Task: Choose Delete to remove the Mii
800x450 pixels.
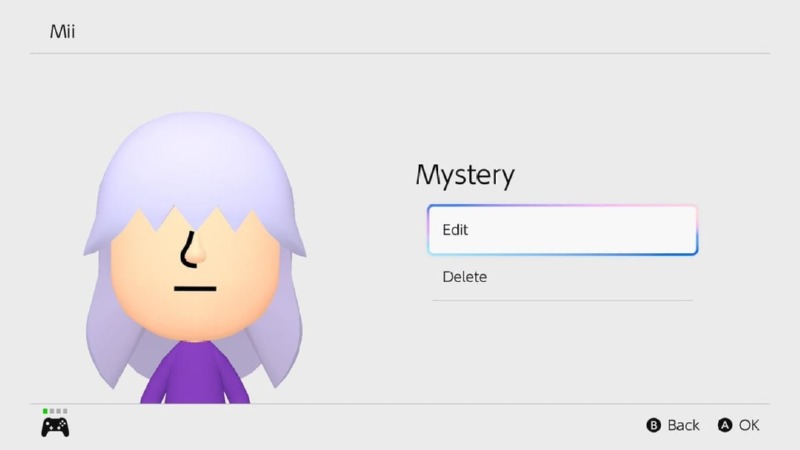Action: click(x=562, y=277)
